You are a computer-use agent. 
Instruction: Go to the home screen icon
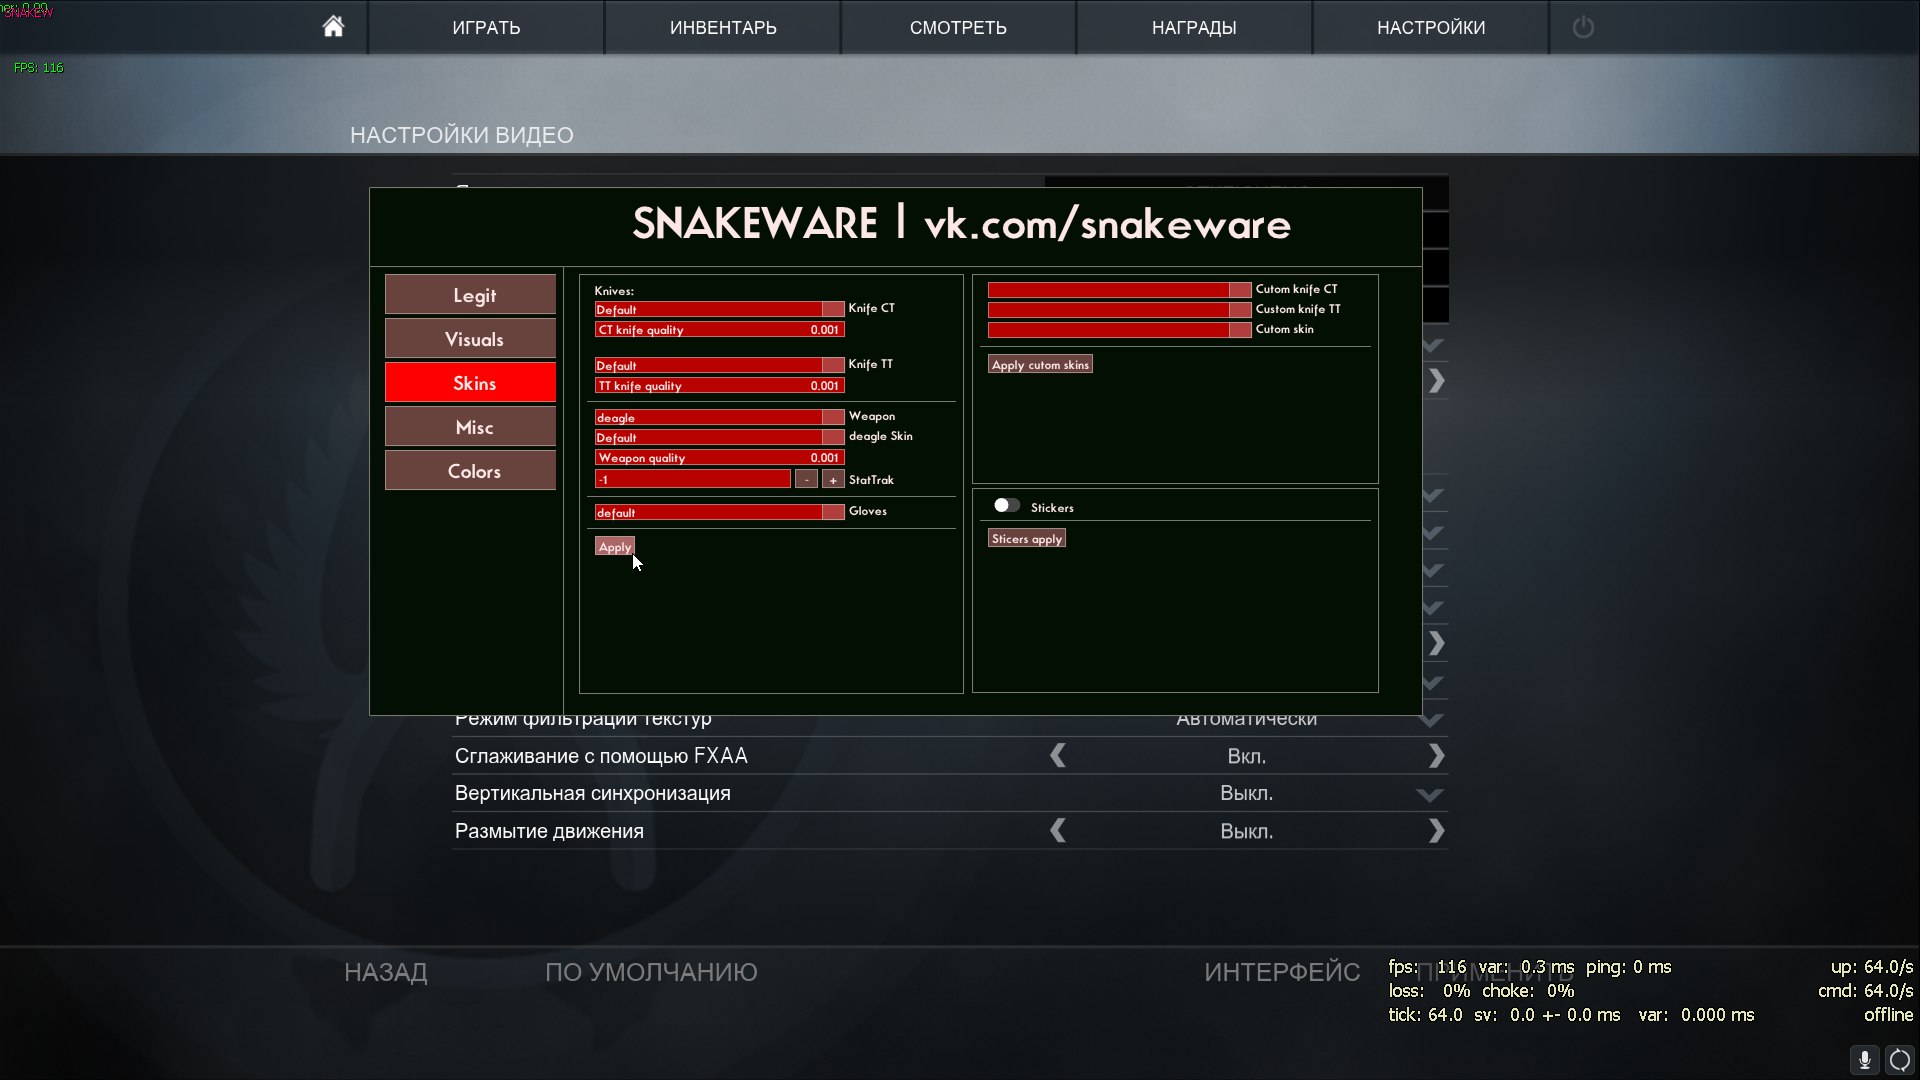[x=333, y=27]
